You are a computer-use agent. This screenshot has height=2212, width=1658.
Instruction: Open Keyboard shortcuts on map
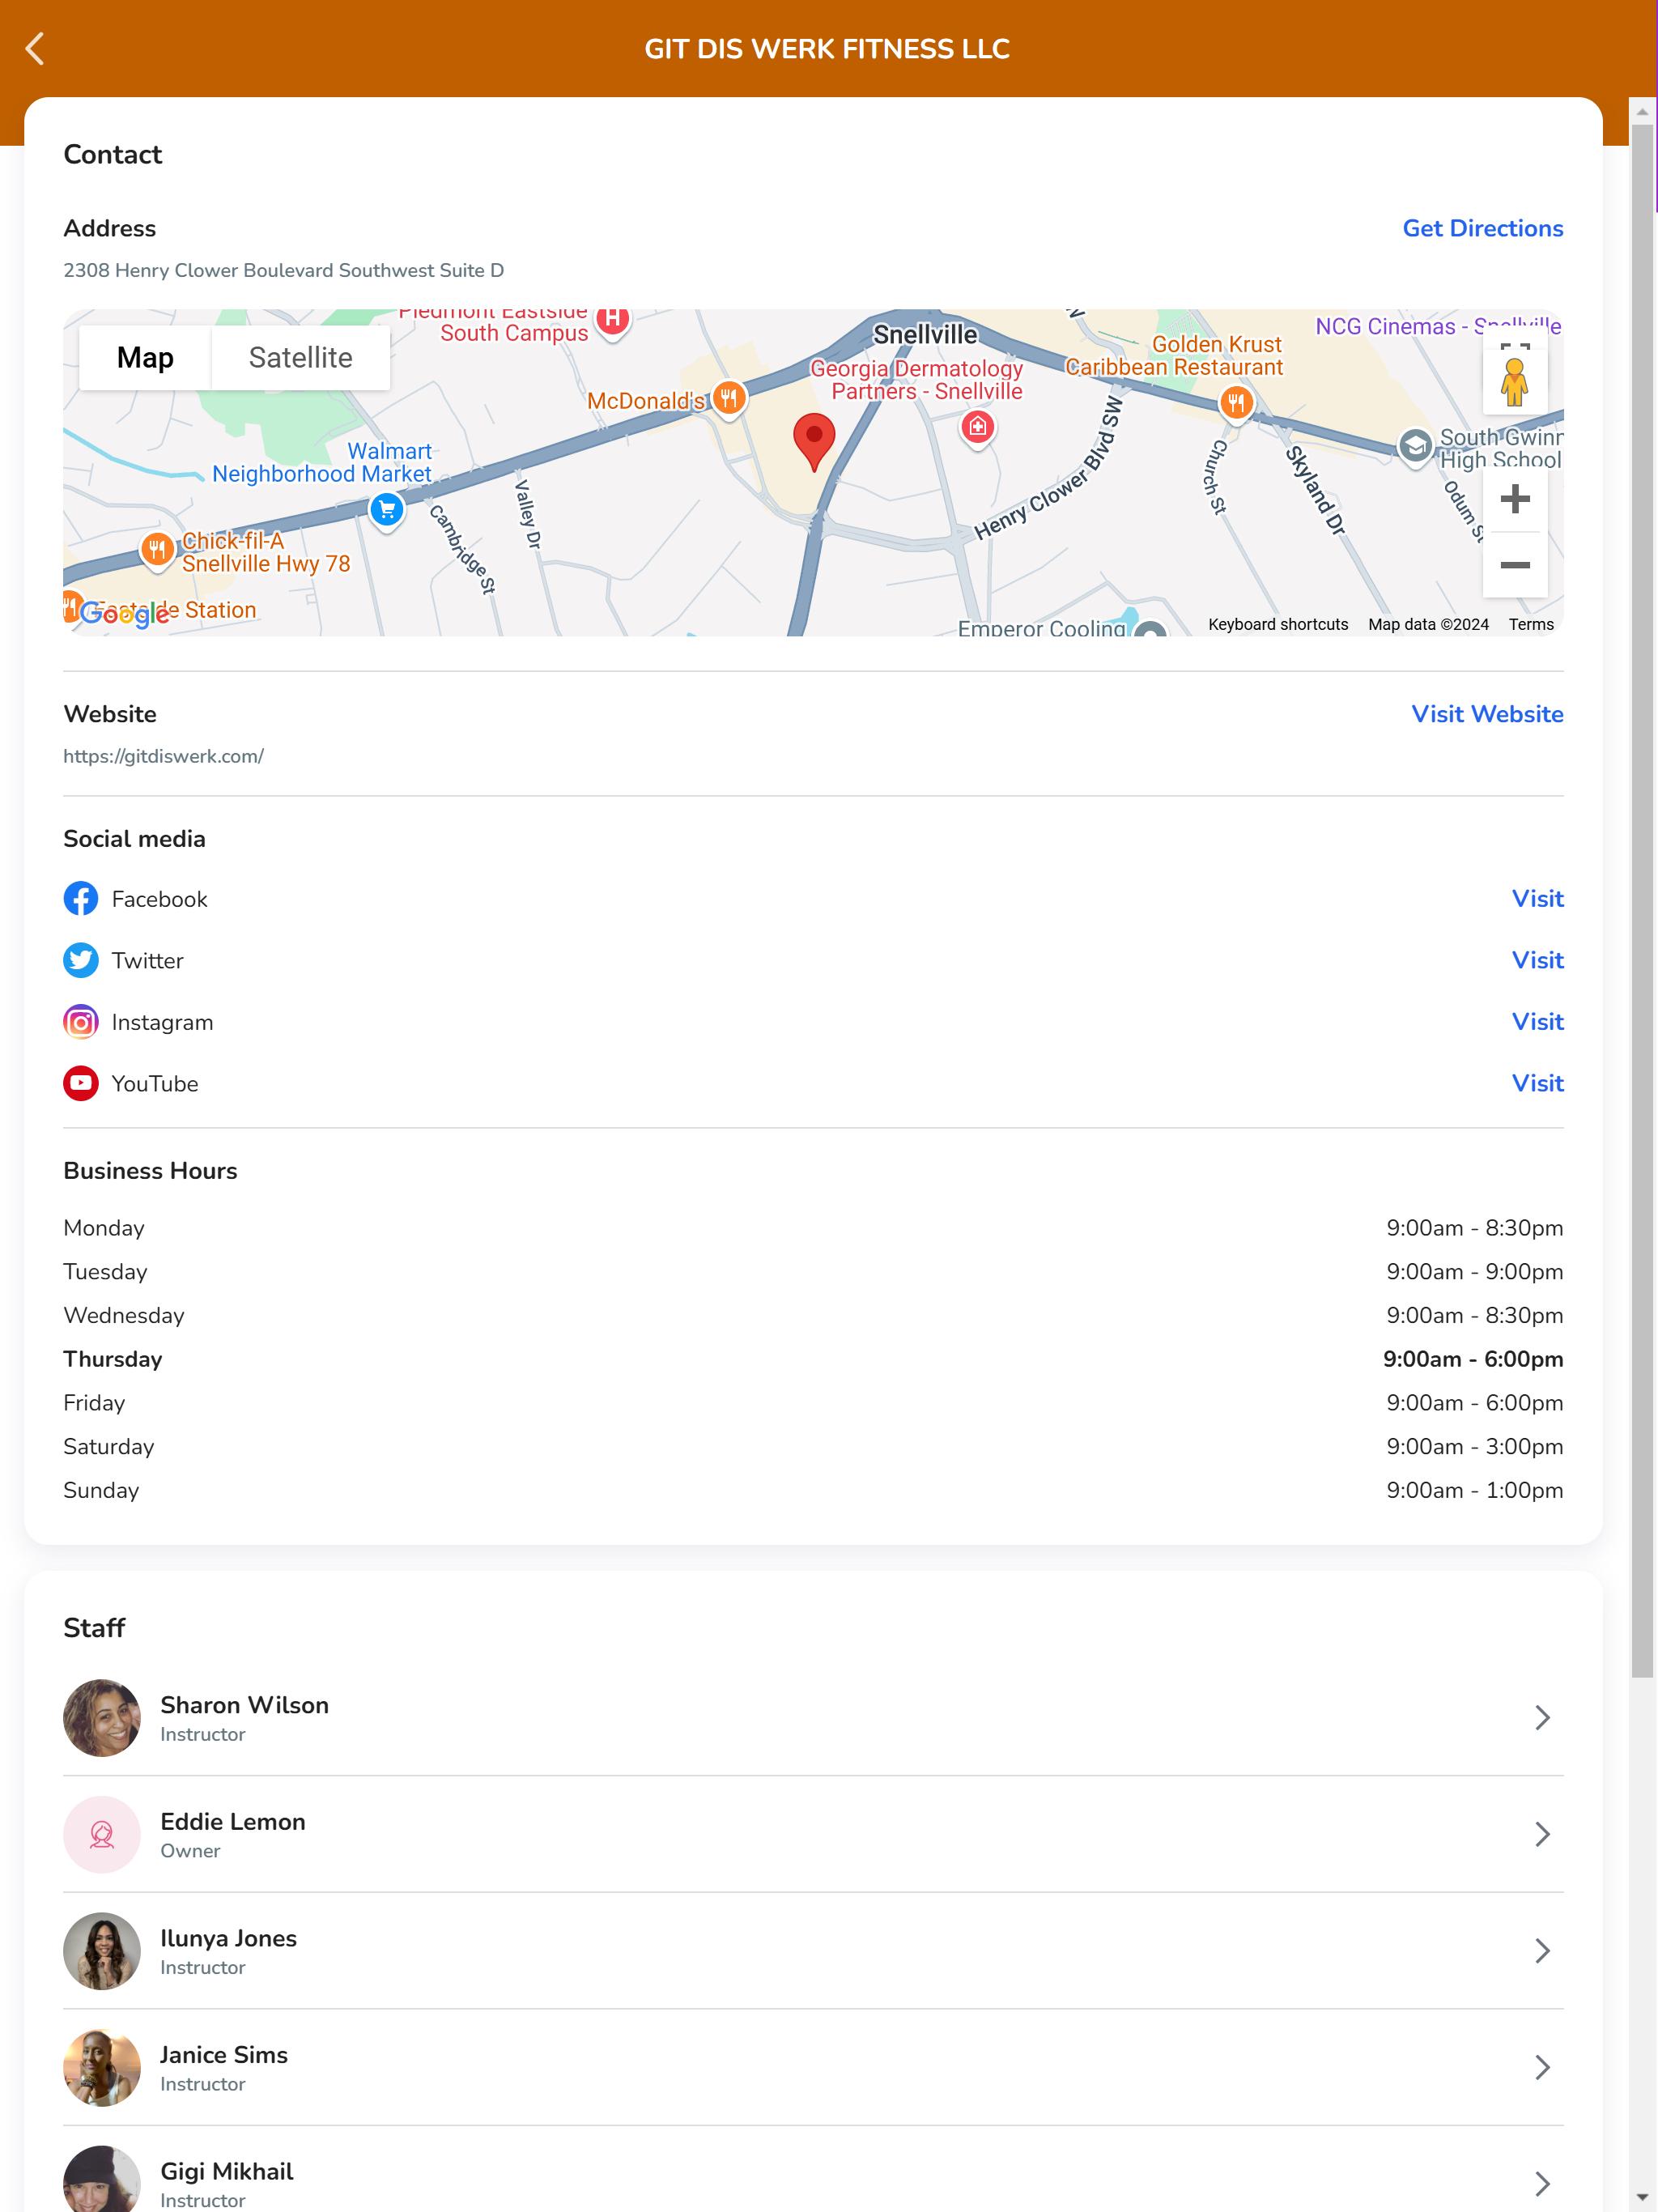pos(1278,624)
